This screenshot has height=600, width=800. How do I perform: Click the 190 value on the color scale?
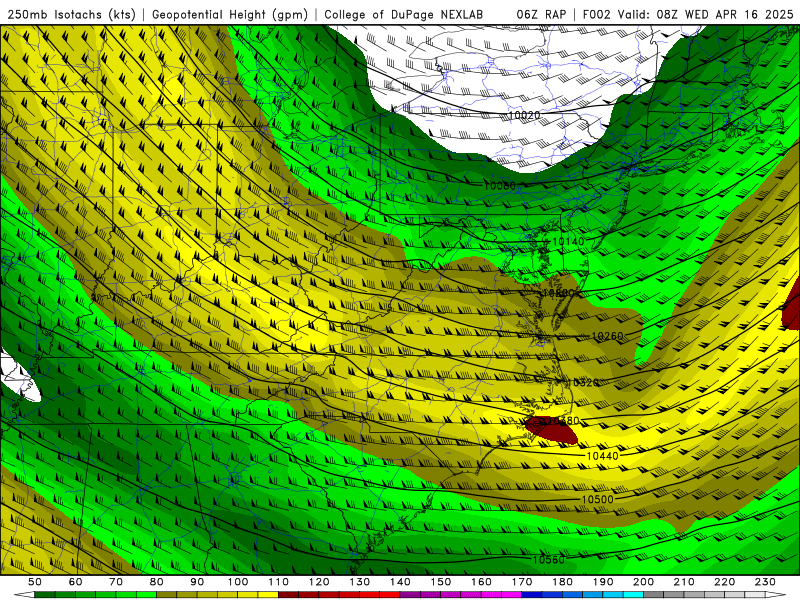(603, 582)
